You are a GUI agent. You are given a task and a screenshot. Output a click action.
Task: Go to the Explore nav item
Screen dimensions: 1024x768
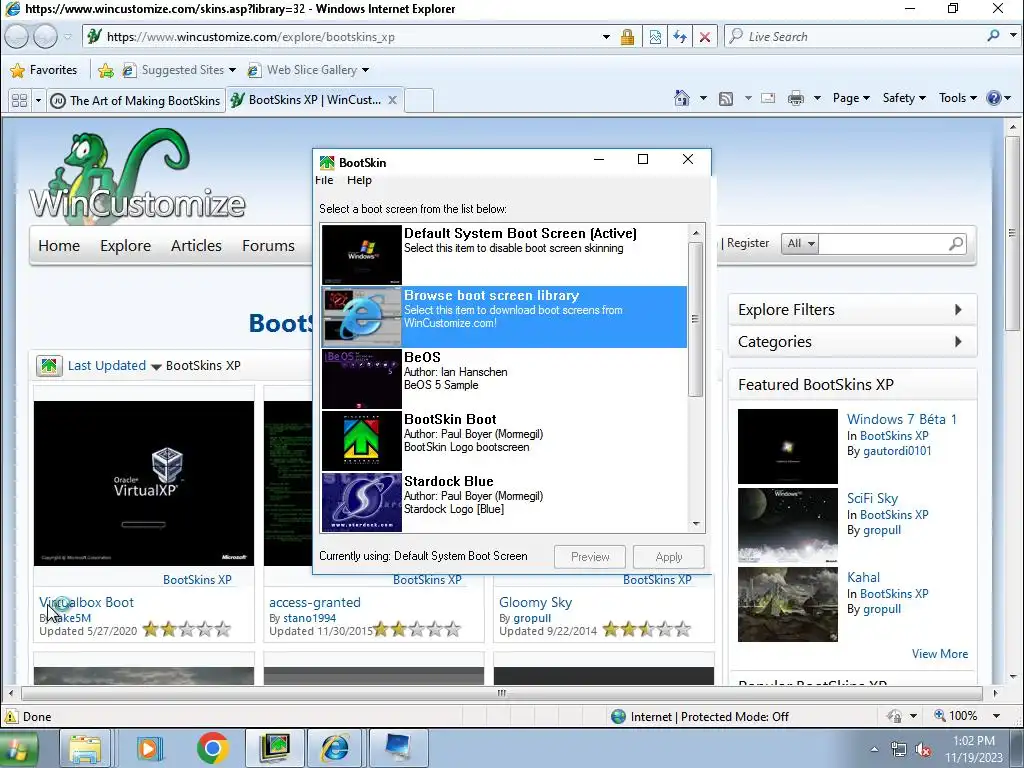[x=125, y=246]
